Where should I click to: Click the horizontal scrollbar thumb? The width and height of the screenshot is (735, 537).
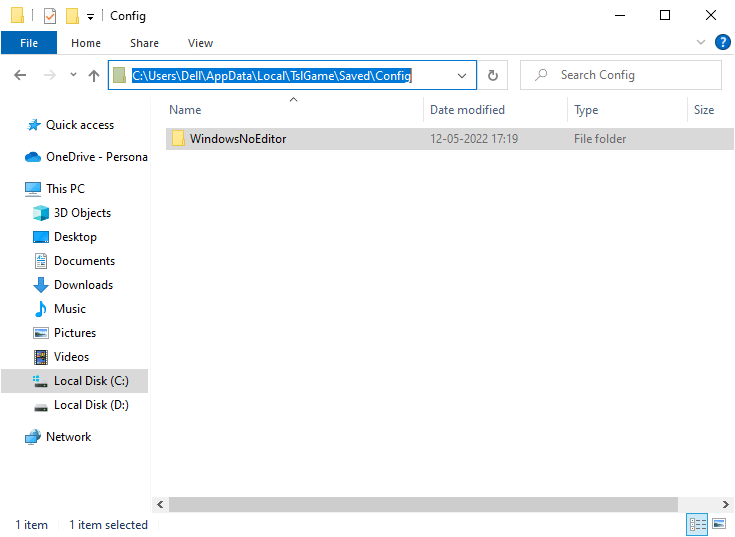pyautogui.click(x=423, y=504)
